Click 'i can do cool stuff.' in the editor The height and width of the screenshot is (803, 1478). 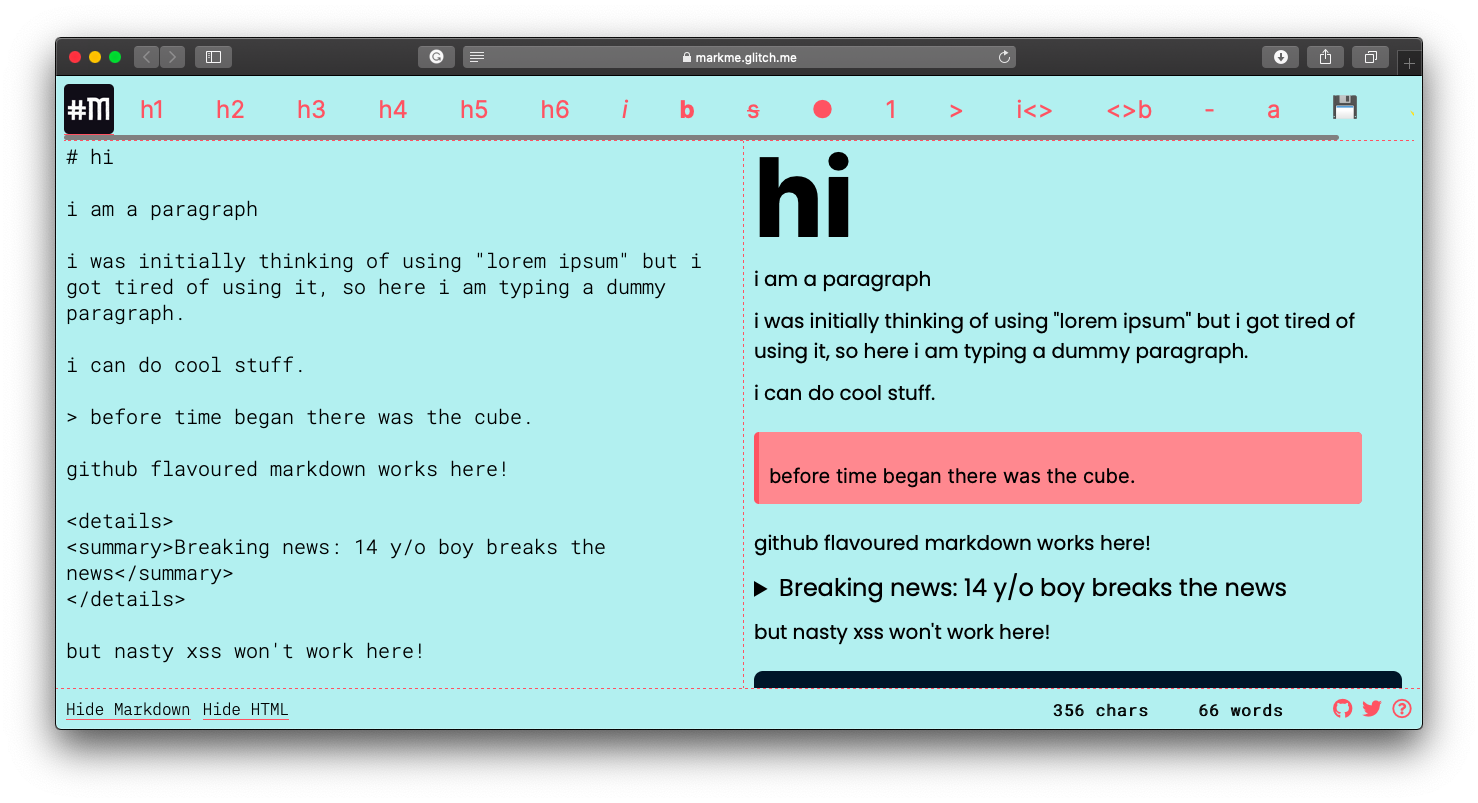coord(185,365)
